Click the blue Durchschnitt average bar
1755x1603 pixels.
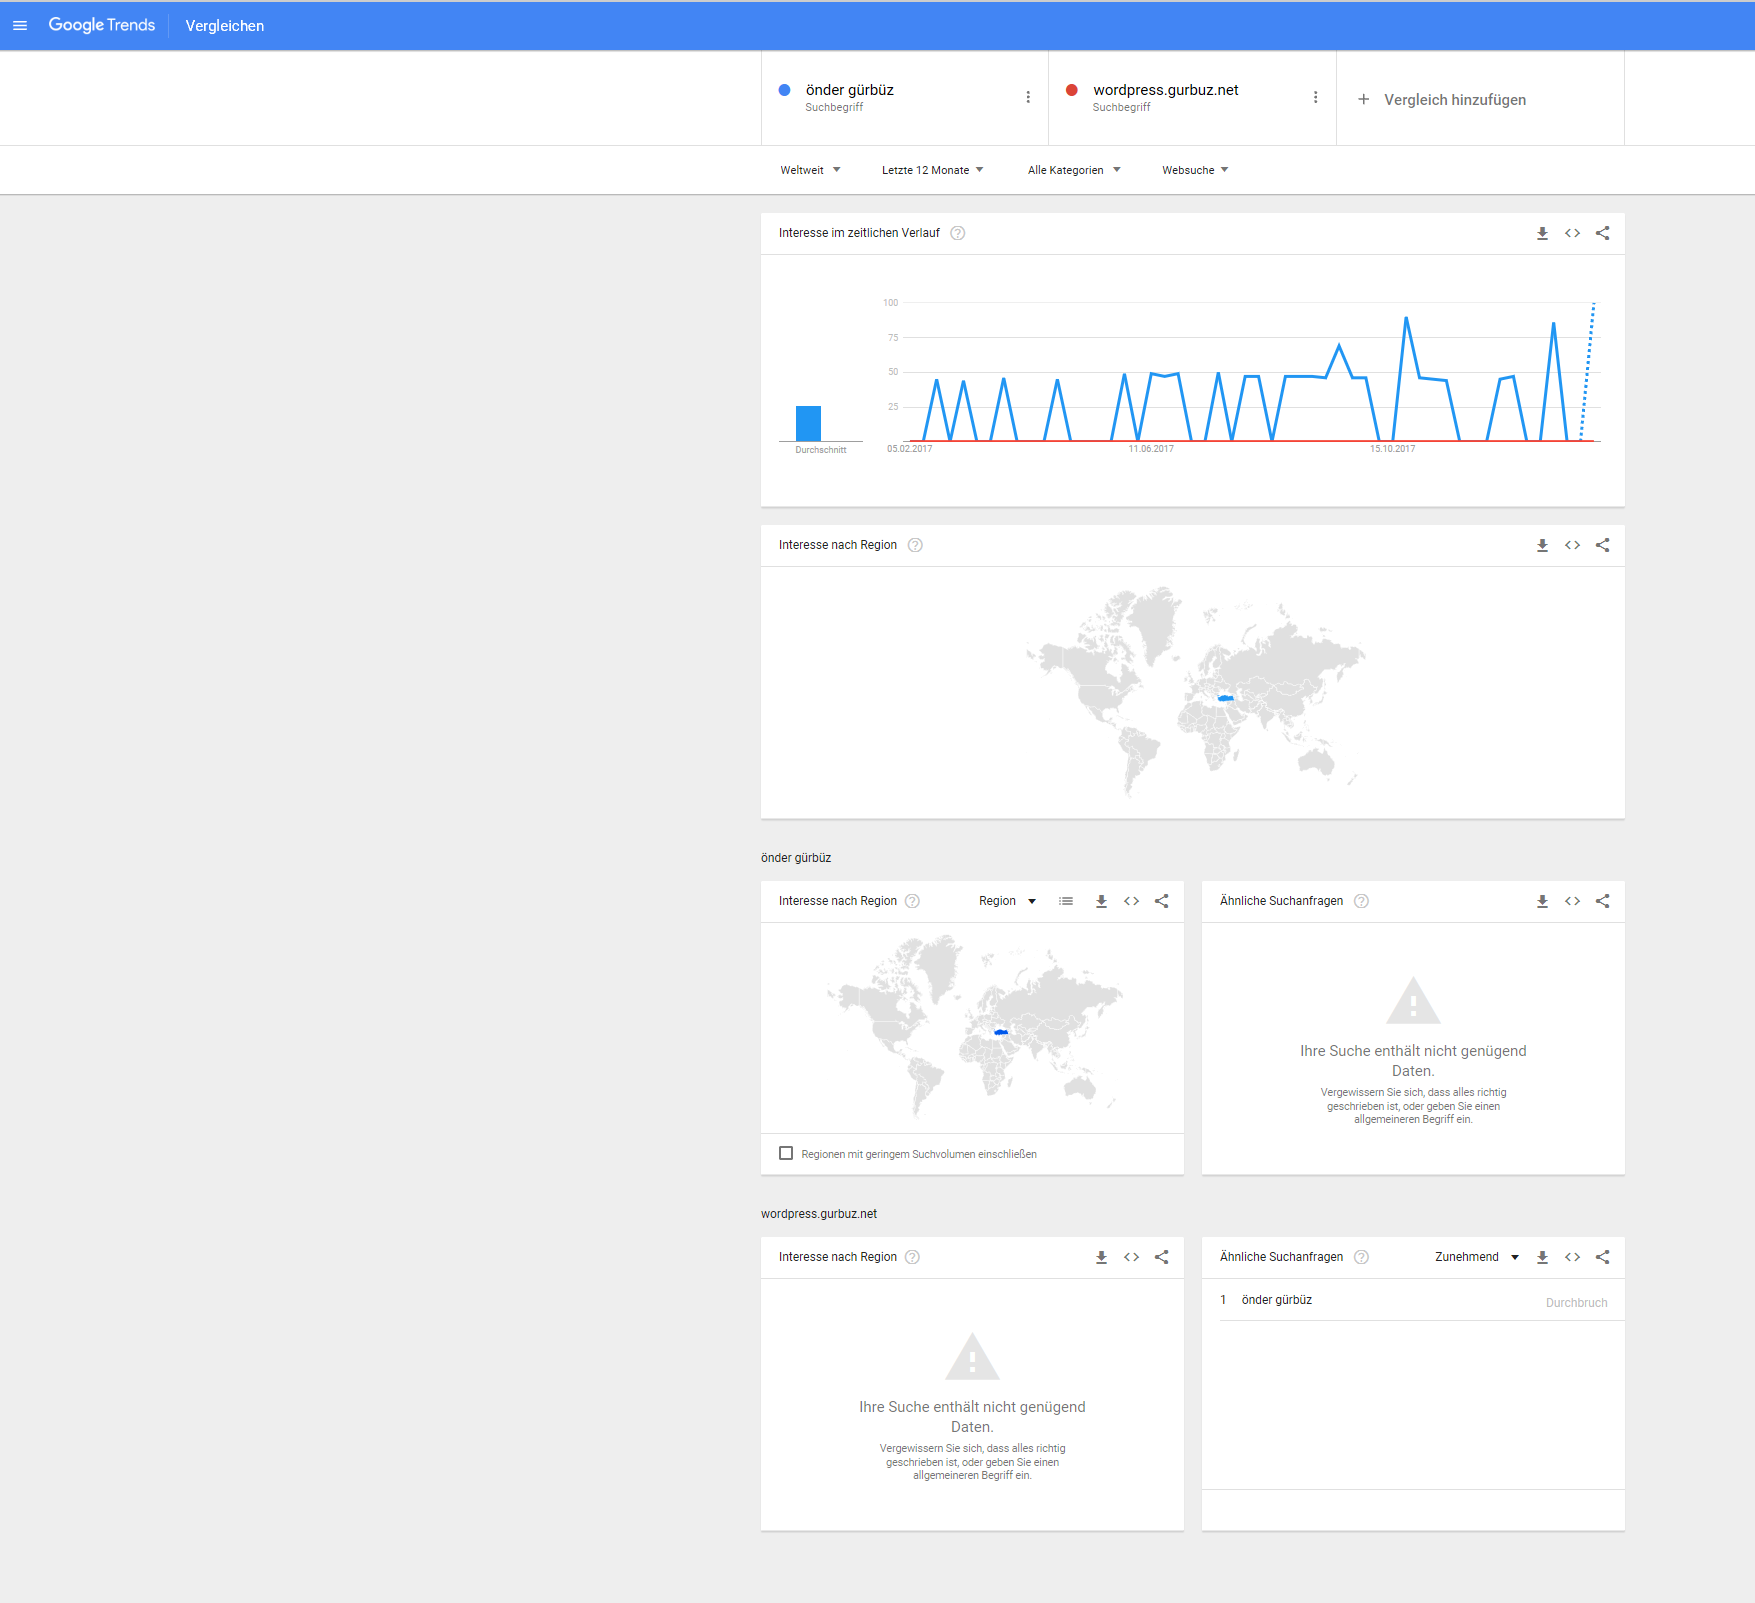[808, 423]
